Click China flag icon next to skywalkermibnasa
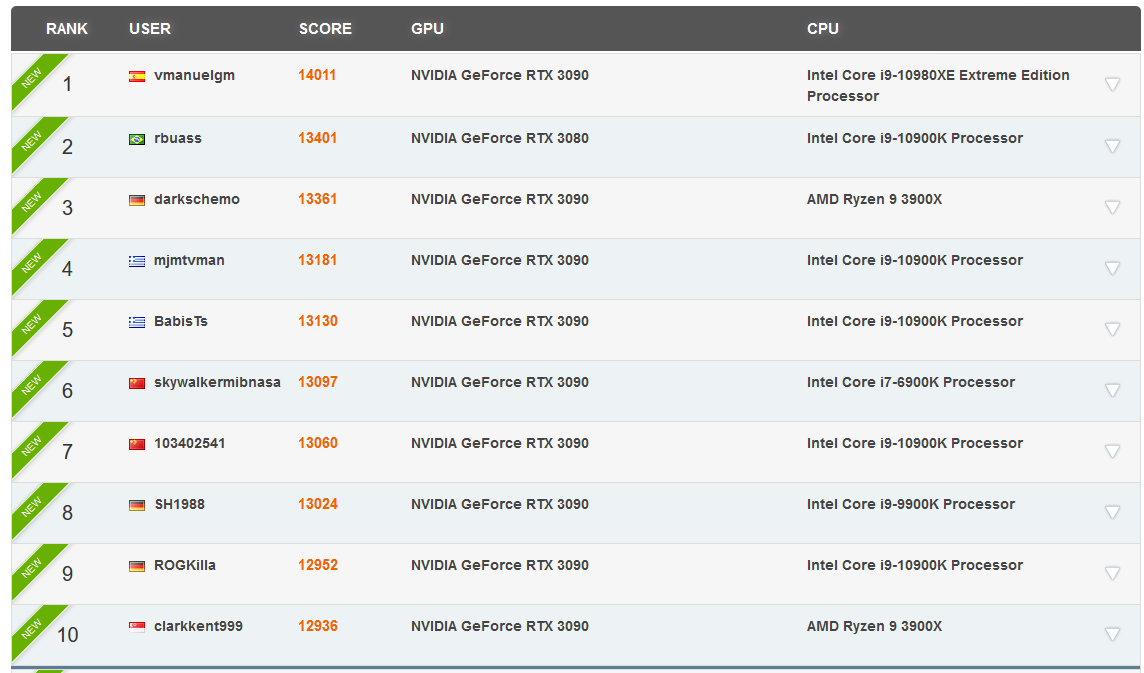1144x673 pixels. pyautogui.click(x=136, y=383)
